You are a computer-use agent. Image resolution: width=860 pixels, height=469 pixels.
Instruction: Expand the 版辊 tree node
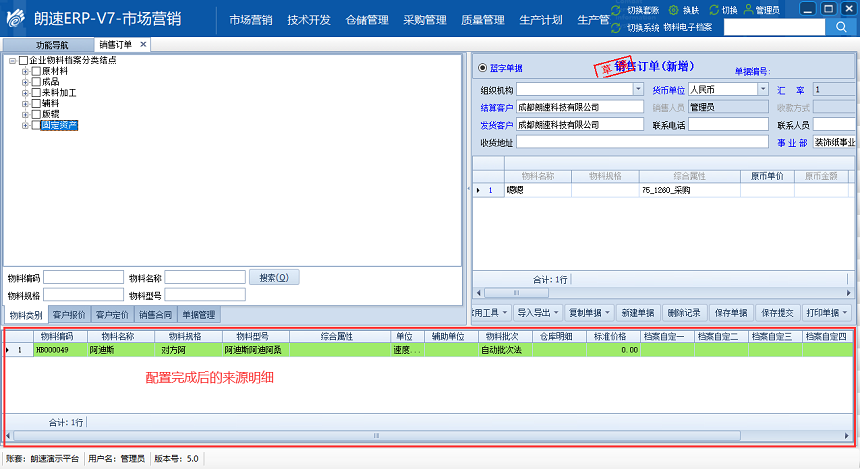[25, 115]
